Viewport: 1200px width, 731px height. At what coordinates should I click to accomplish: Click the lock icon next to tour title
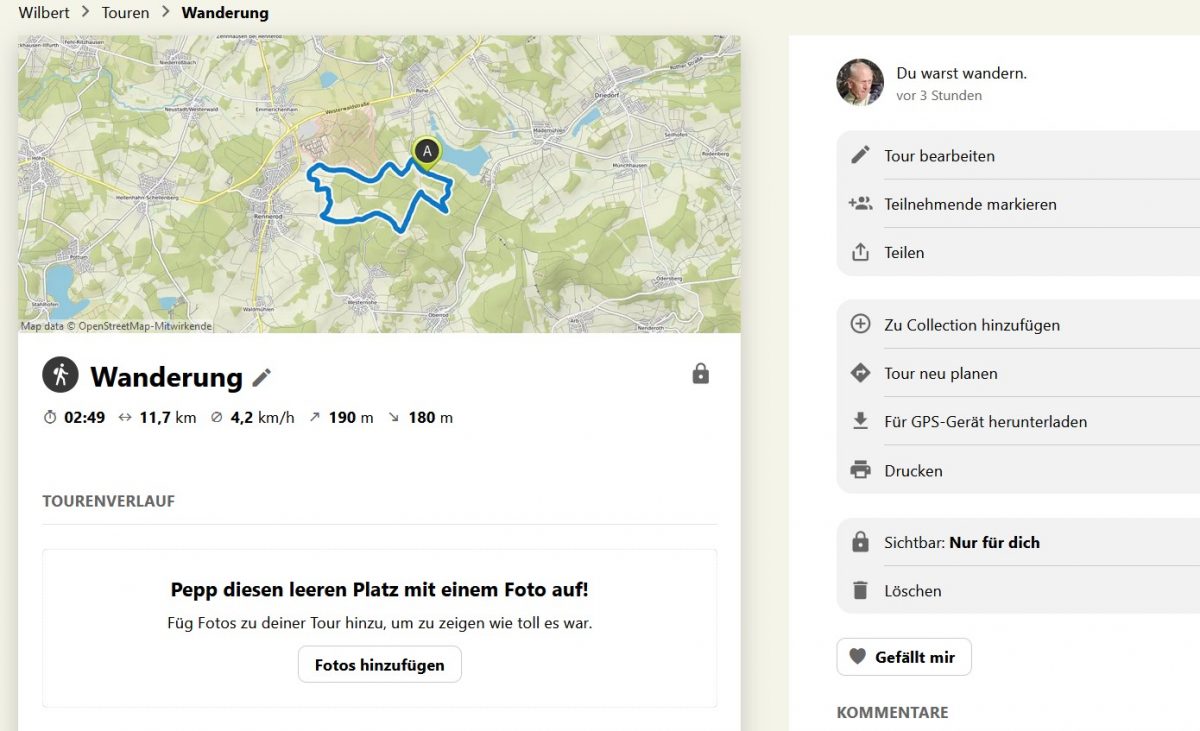[700, 374]
